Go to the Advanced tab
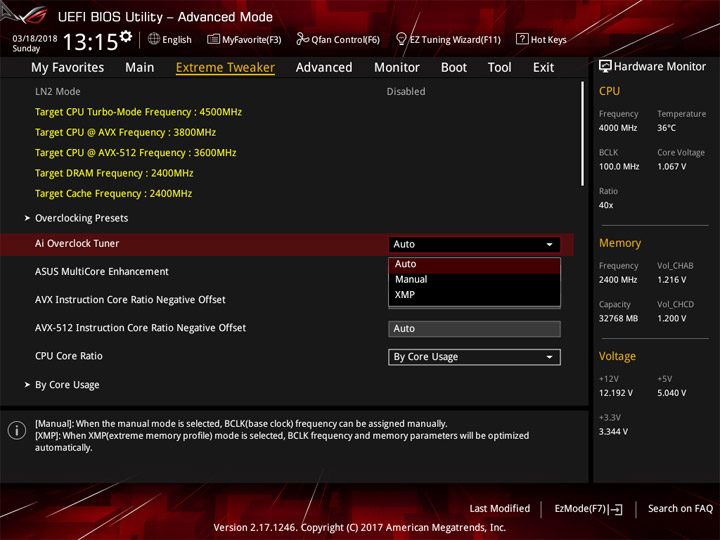The image size is (720, 540). click(x=324, y=68)
